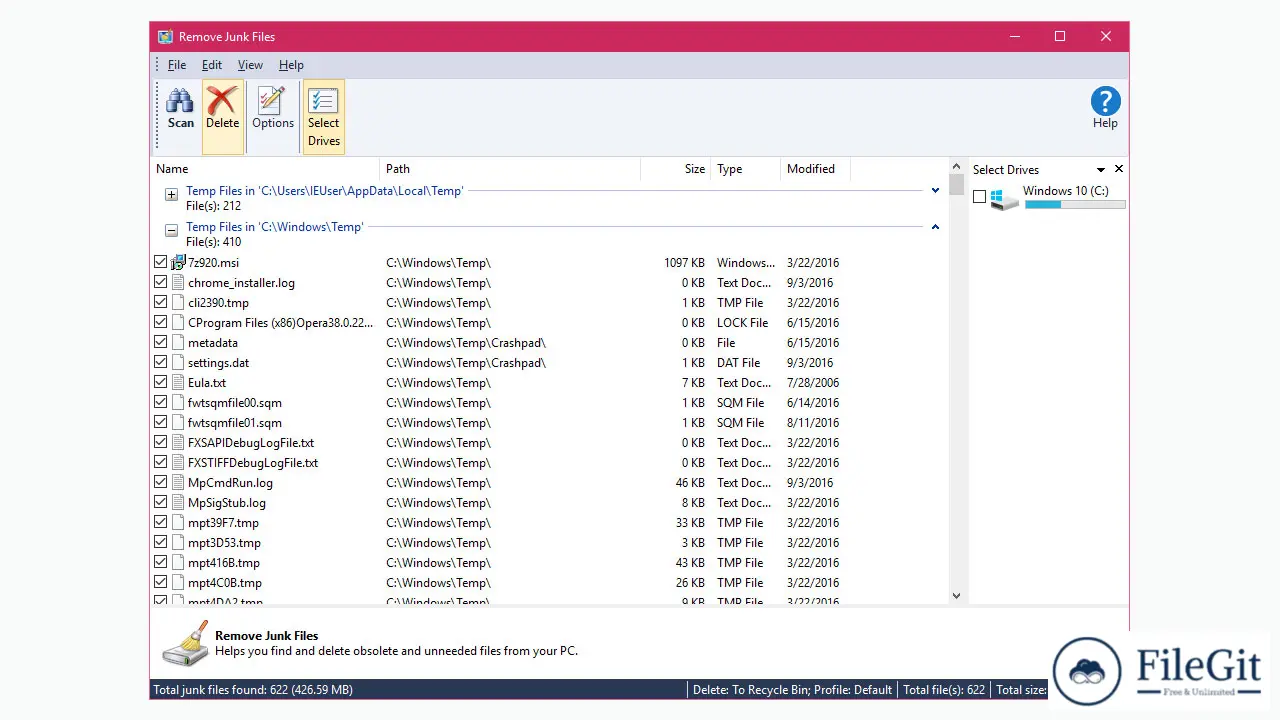1280x720 pixels.
Task: Click the FXSAPIDebugLogFile.txt file icon
Action: coord(178,442)
